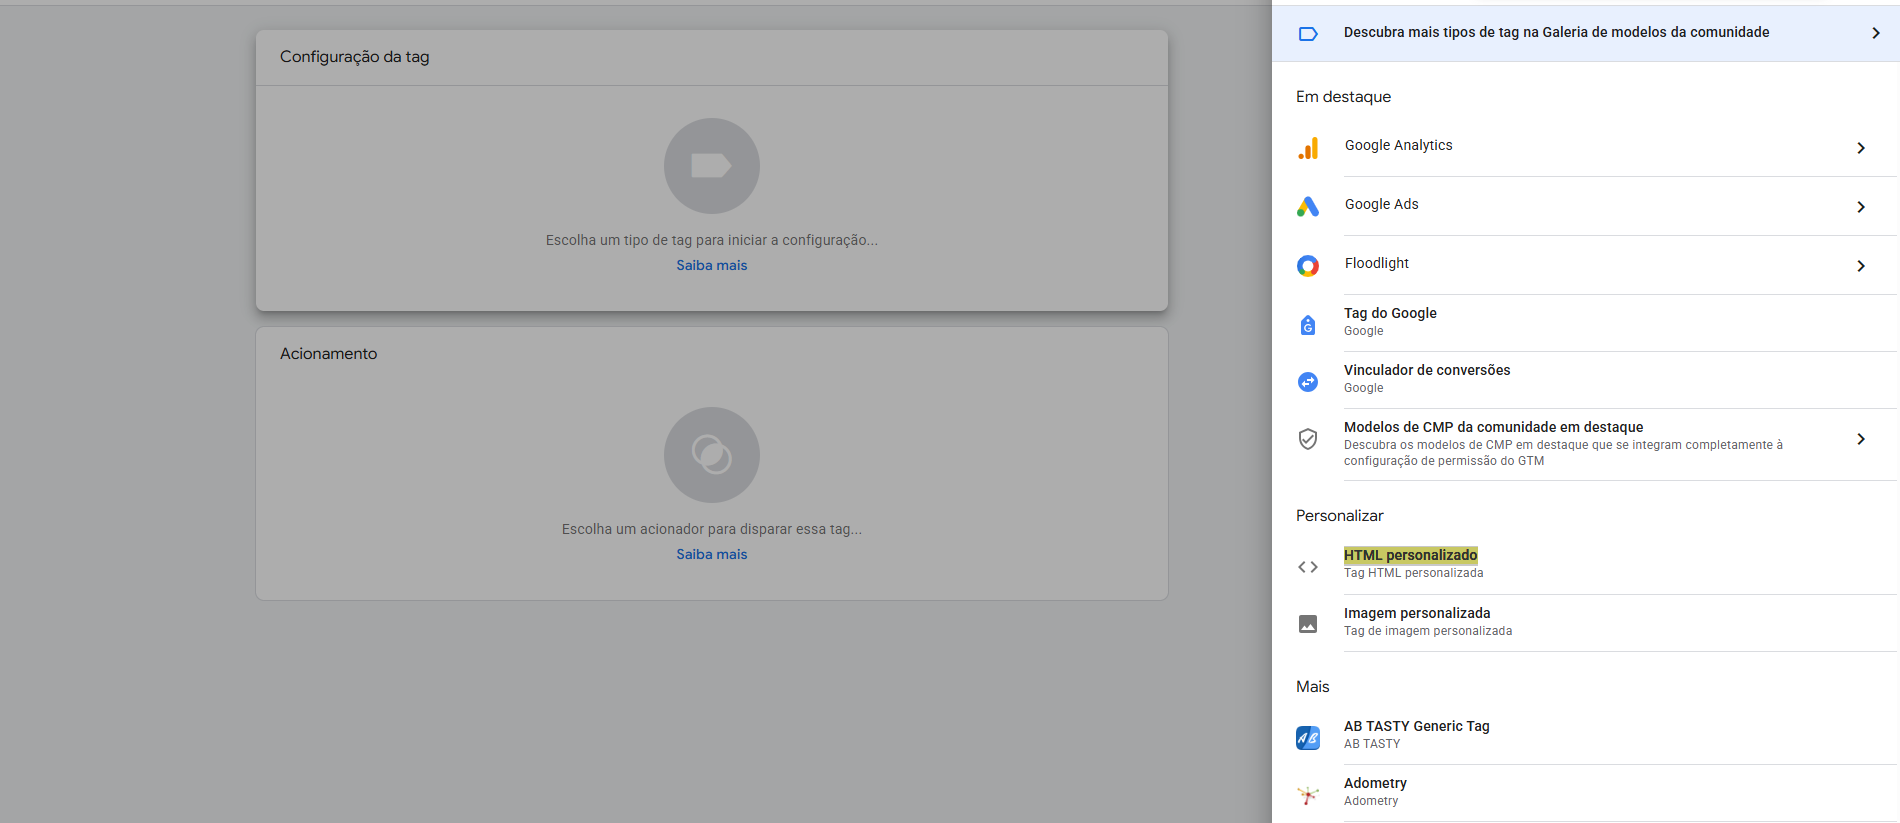Click the Google Ads logo icon
The image size is (1900, 823).
pyautogui.click(x=1308, y=207)
